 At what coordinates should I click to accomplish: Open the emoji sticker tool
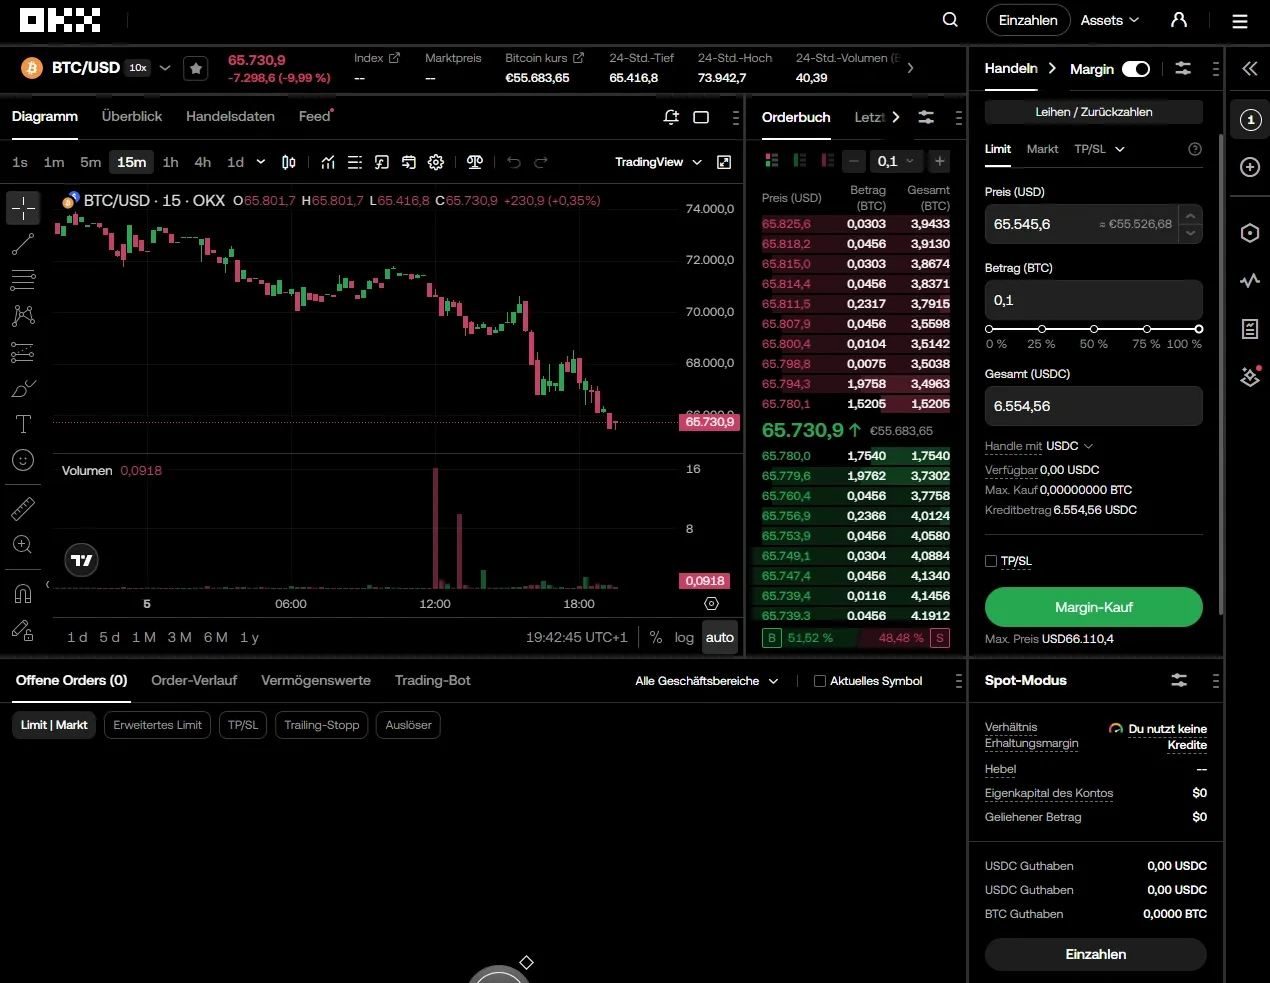[x=22, y=460]
